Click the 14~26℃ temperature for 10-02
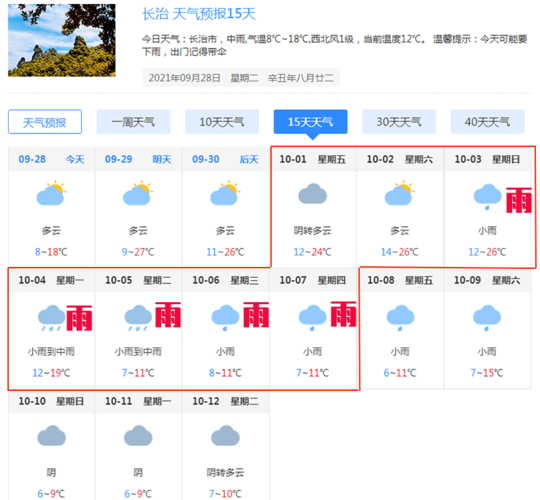The image size is (540, 500). (x=399, y=252)
